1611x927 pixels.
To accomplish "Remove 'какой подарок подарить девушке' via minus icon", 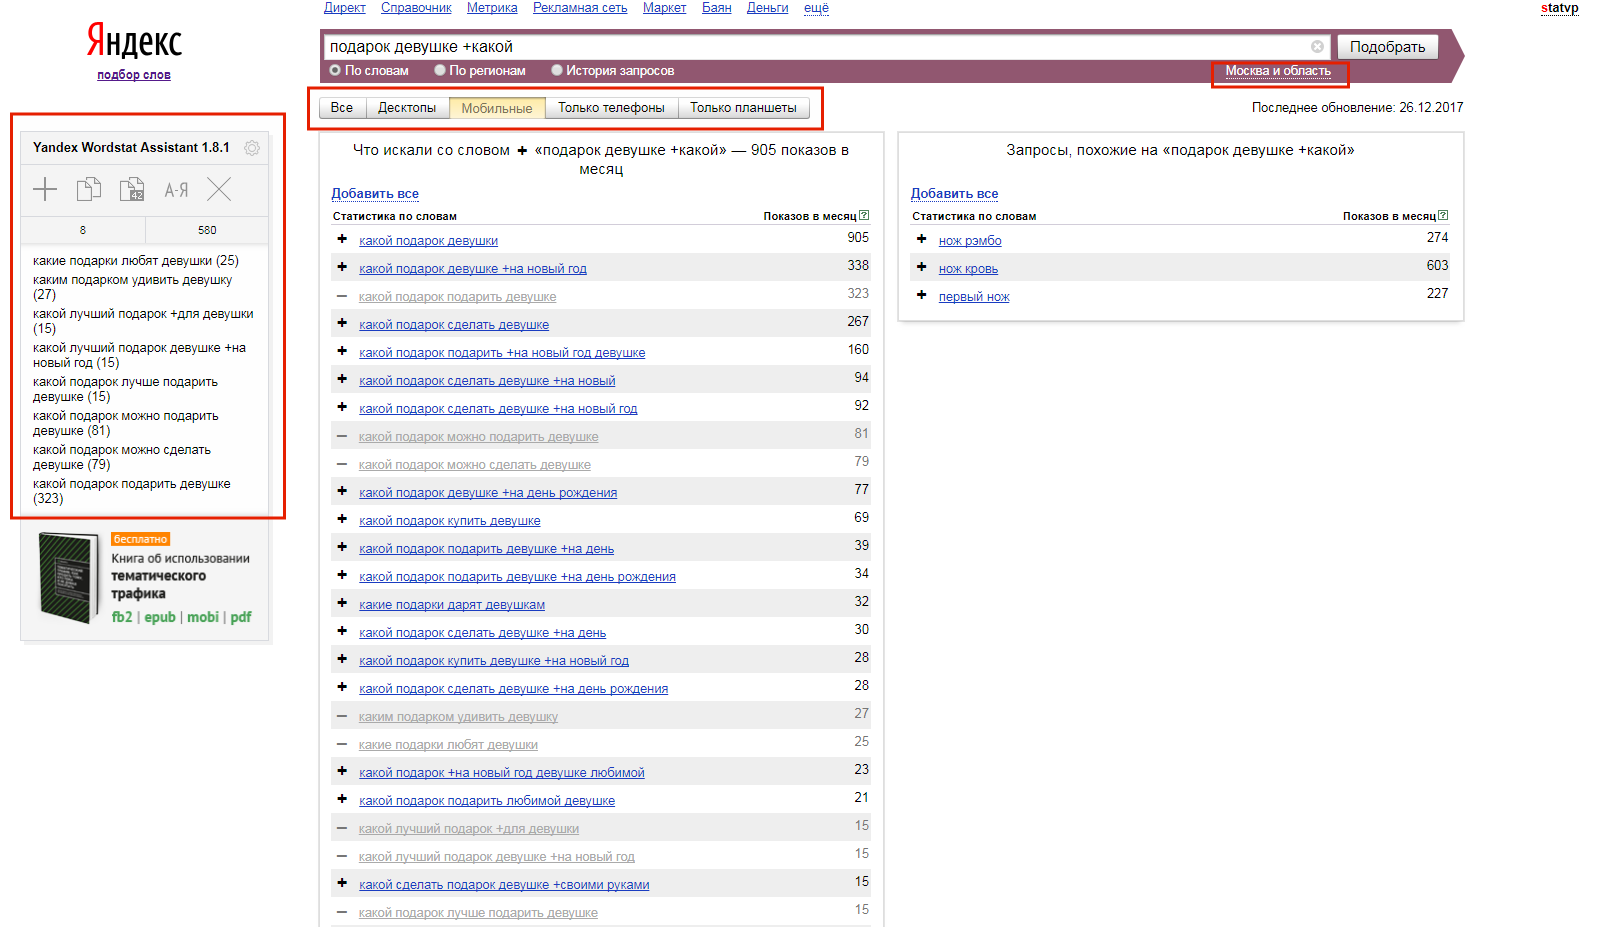I will pyautogui.click(x=342, y=296).
